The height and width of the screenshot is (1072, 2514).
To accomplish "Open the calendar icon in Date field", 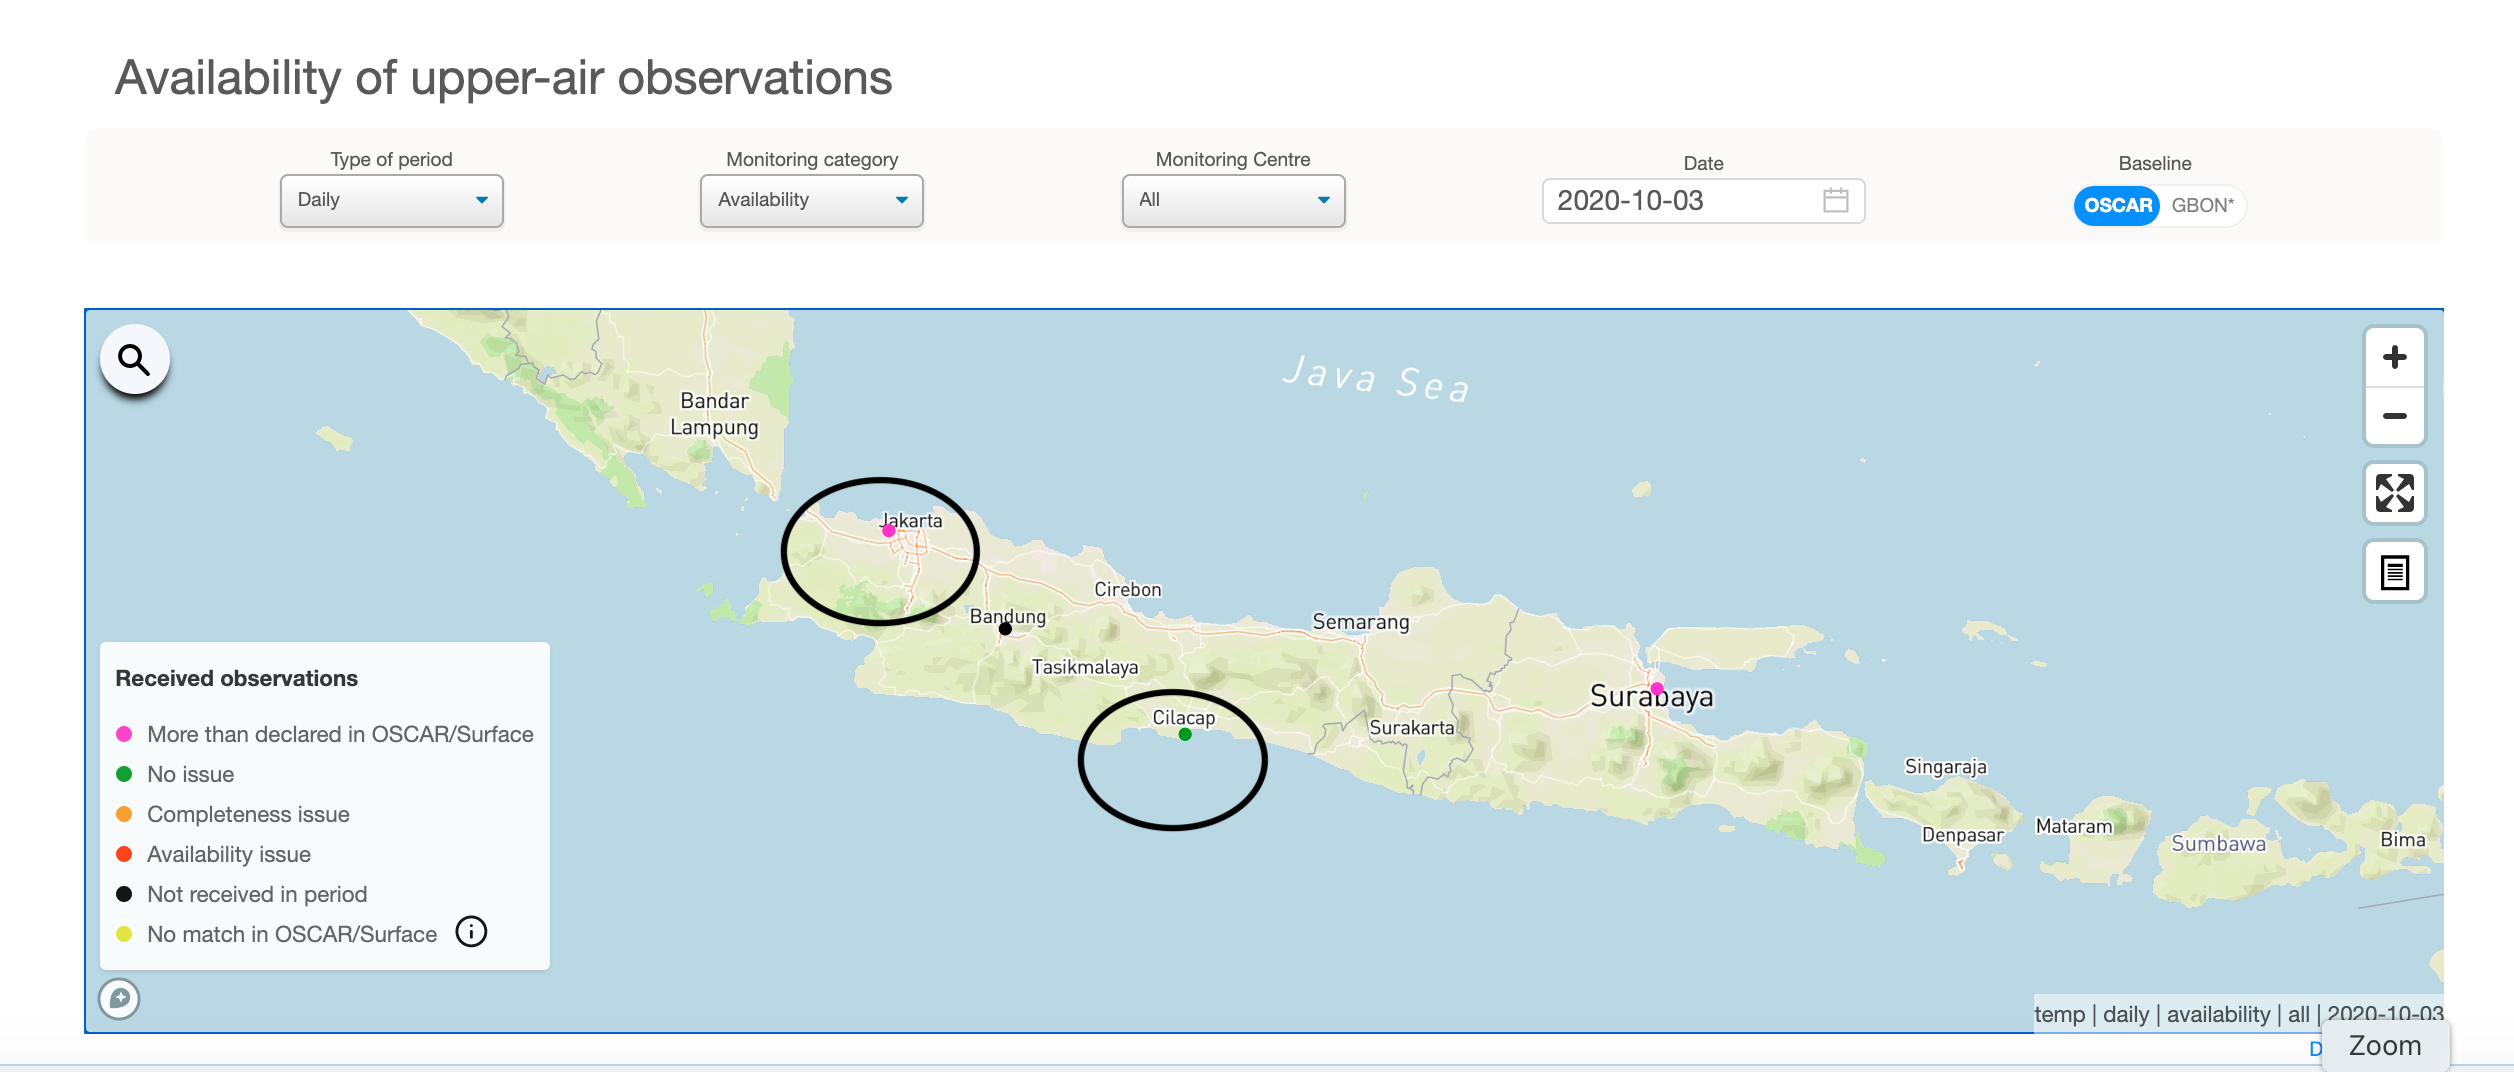I will [1835, 200].
